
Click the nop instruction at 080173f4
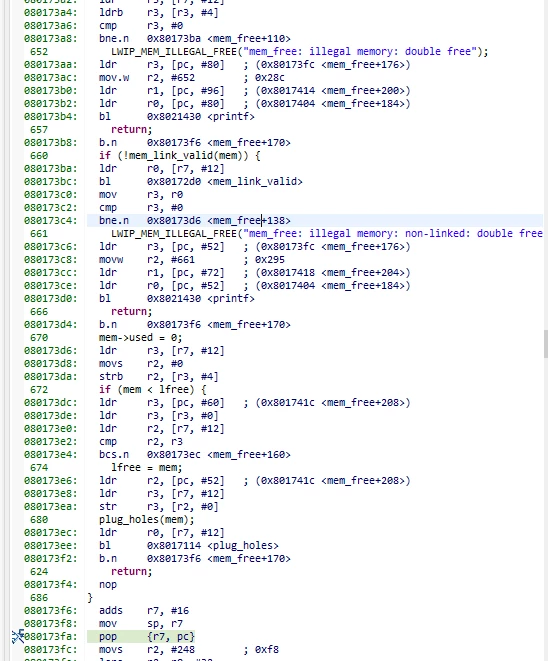108,585
